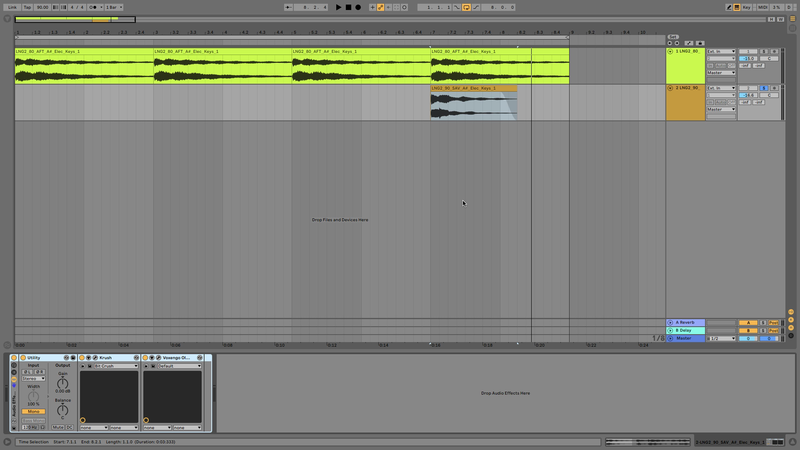800x450 pixels.
Task: Fold track 2 LNG2_90 header arrow
Action: point(670,88)
